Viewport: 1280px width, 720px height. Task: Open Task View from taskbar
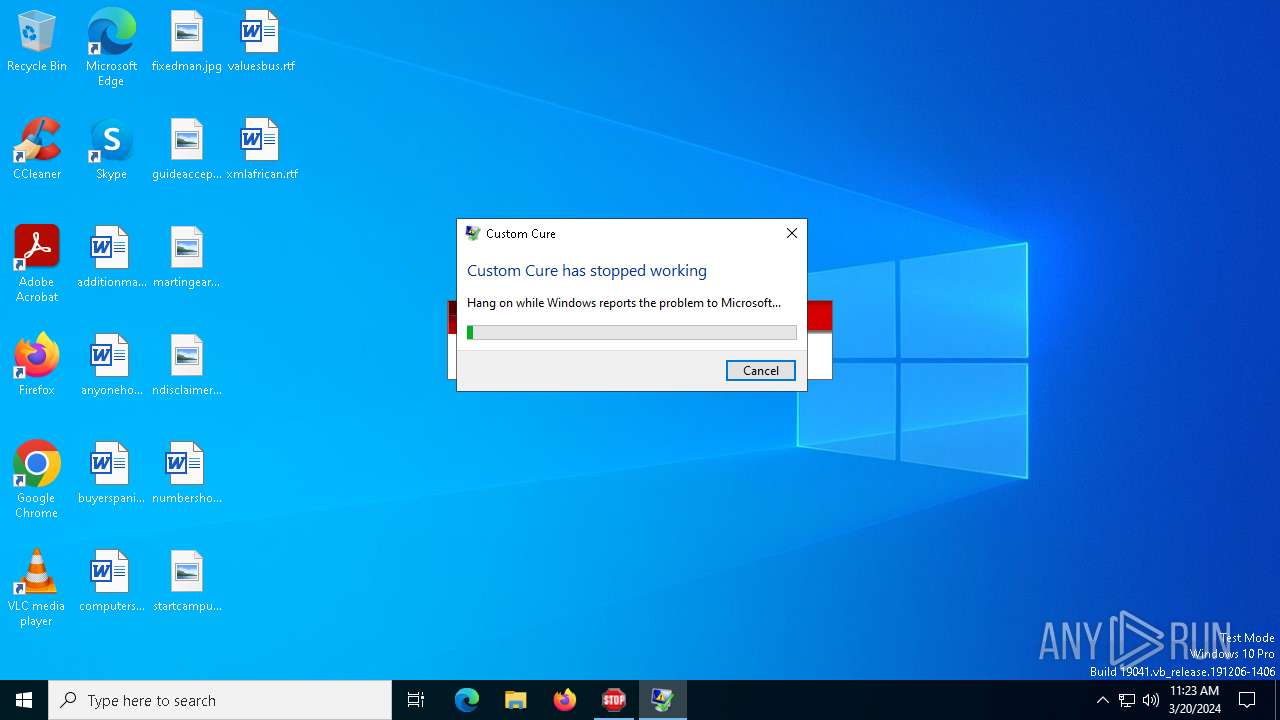(416, 700)
